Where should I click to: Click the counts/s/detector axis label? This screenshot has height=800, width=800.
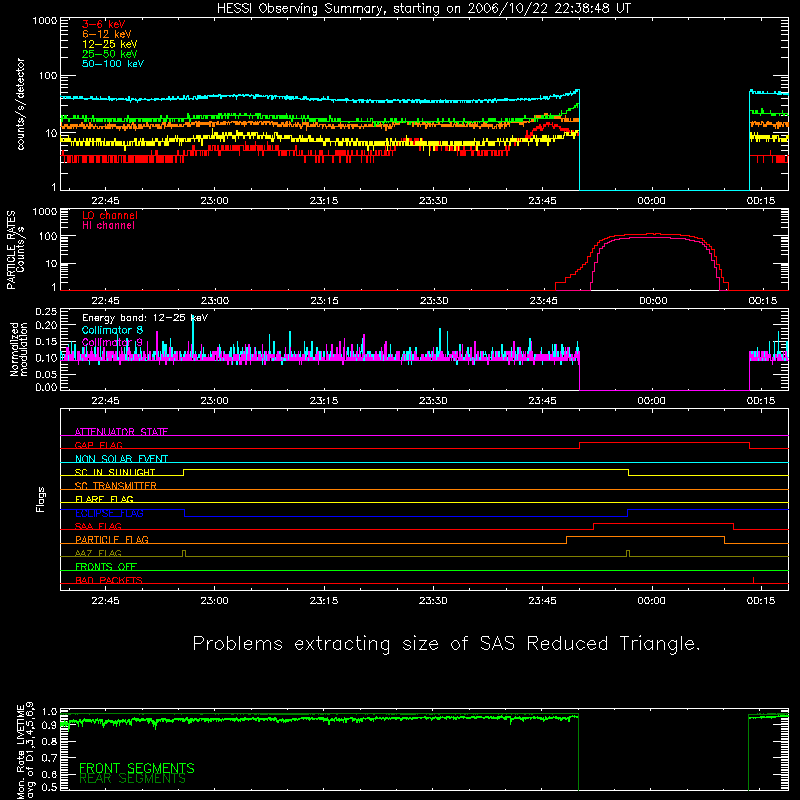(x=20, y=104)
